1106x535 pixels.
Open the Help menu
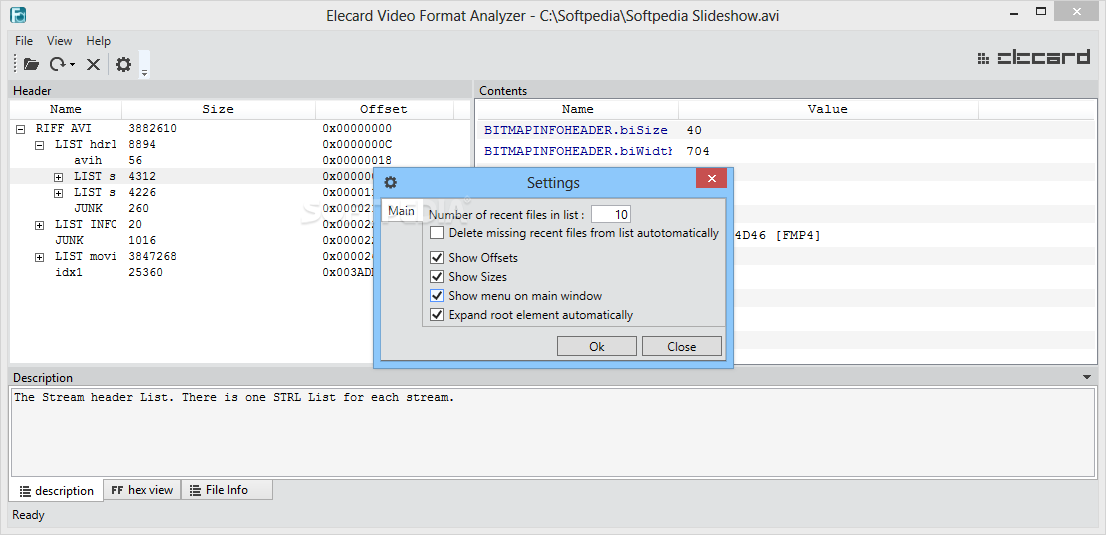[x=99, y=41]
